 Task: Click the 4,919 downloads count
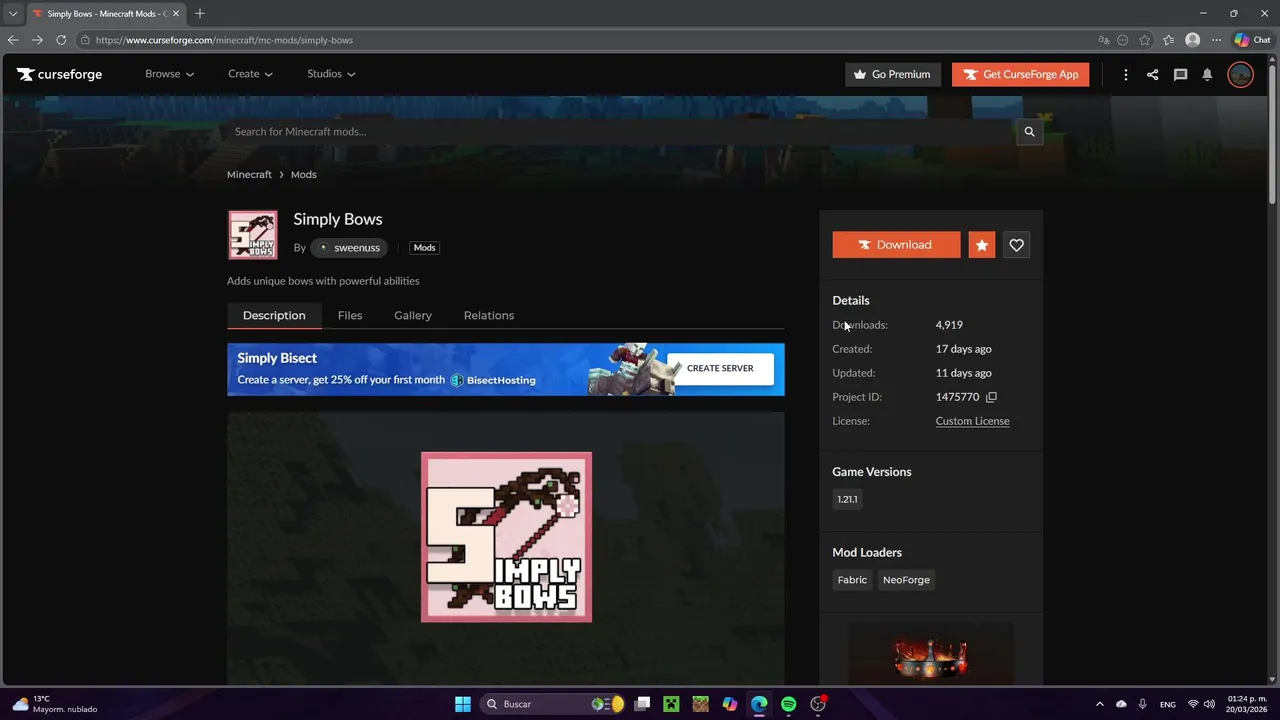click(x=949, y=325)
